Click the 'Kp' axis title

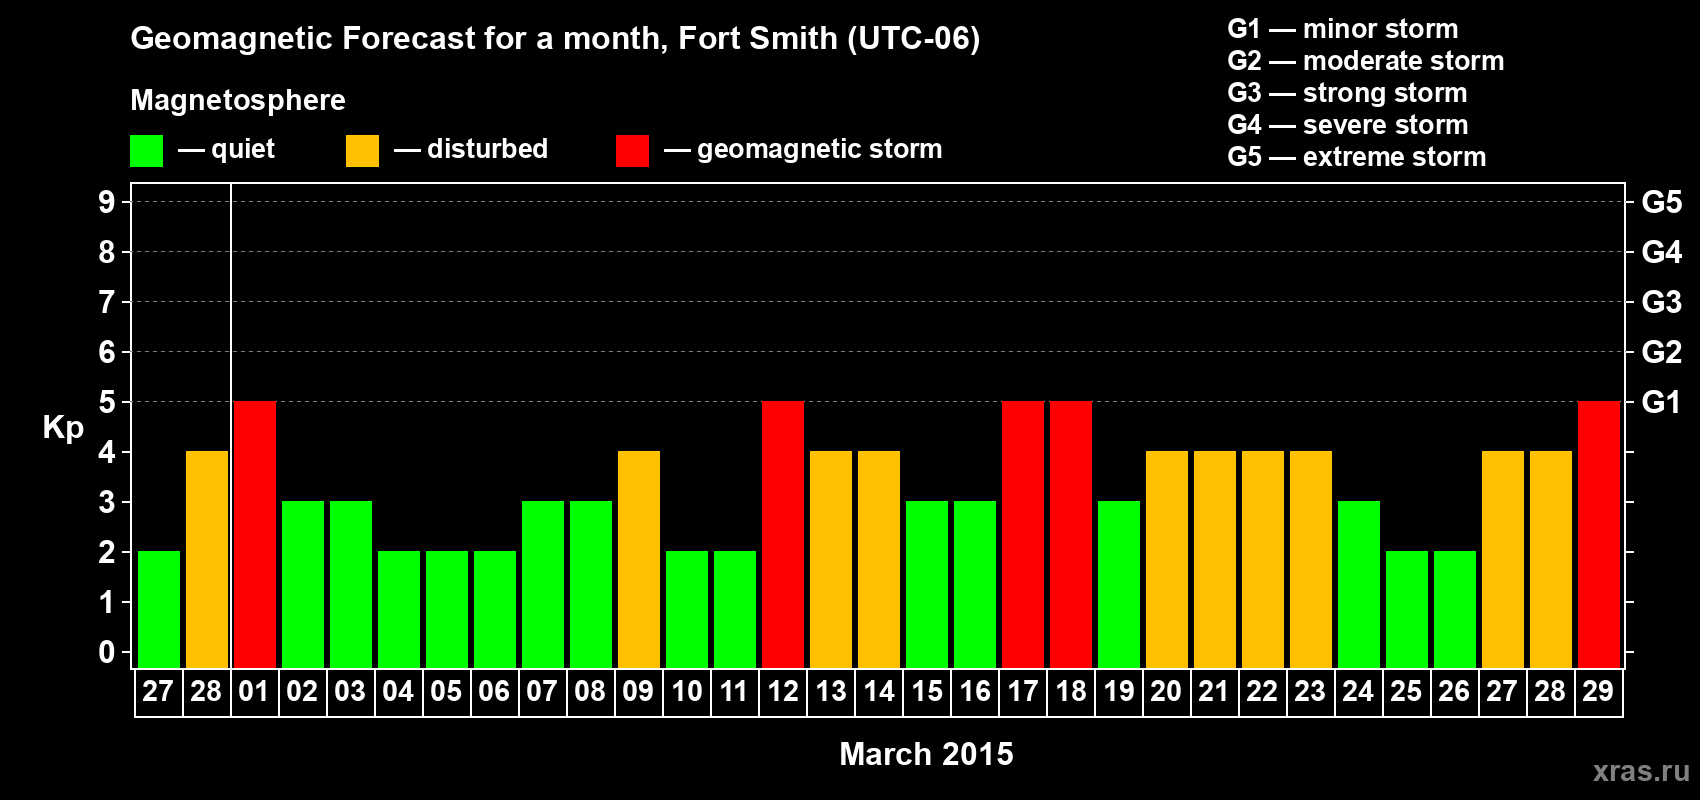pyautogui.click(x=63, y=428)
